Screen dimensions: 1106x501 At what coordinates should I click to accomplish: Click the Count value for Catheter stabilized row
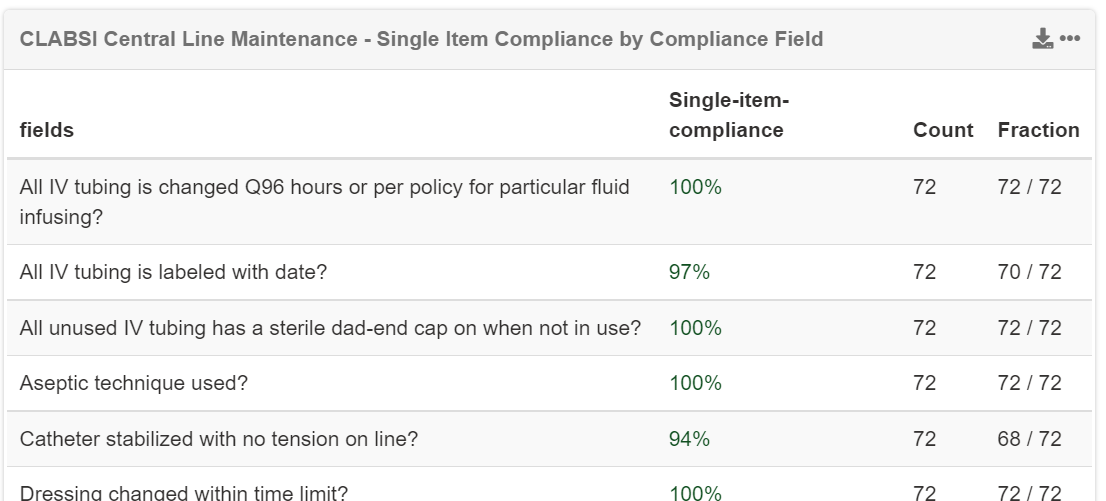point(924,439)
